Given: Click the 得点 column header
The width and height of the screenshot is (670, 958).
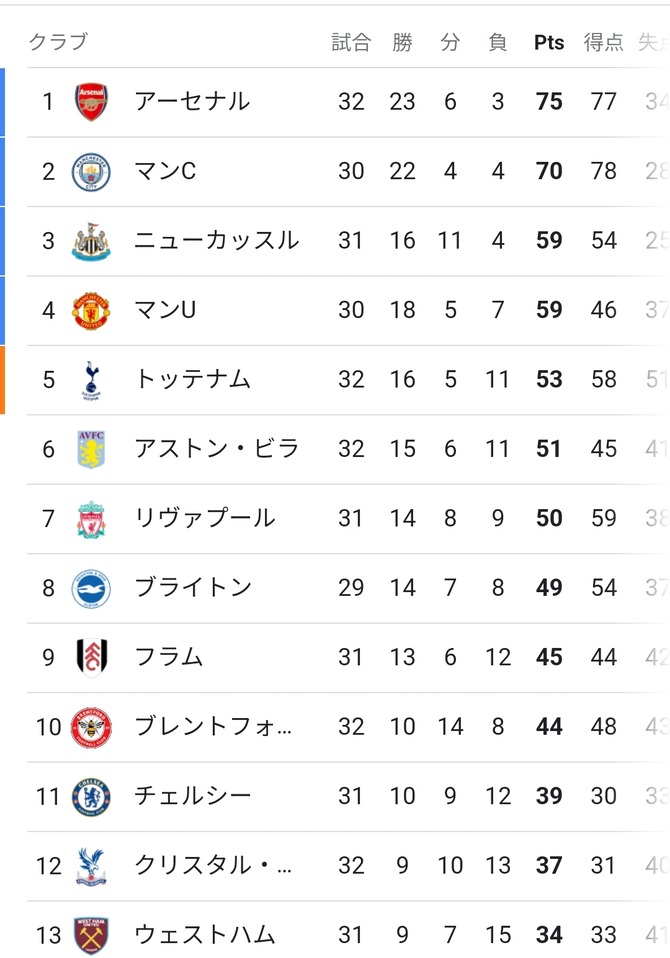Looking at the screenshot, I should pos(603,42).
